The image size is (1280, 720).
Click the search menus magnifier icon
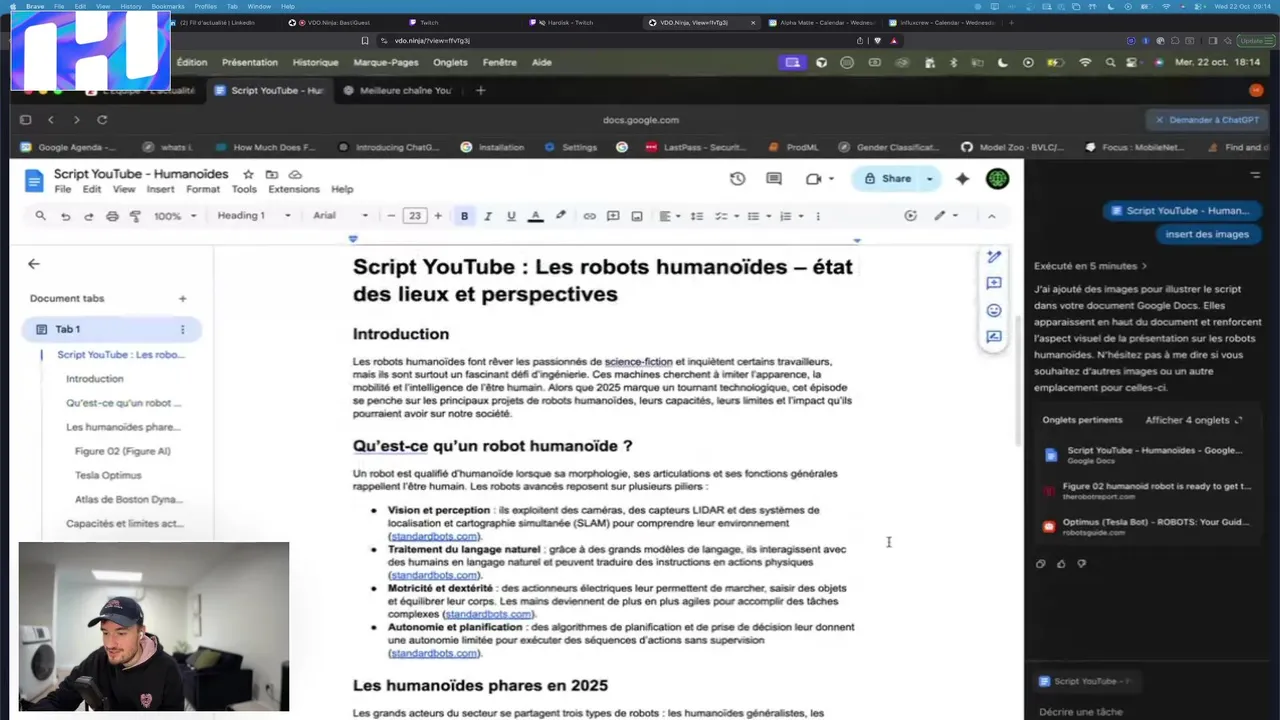point(41,216)
